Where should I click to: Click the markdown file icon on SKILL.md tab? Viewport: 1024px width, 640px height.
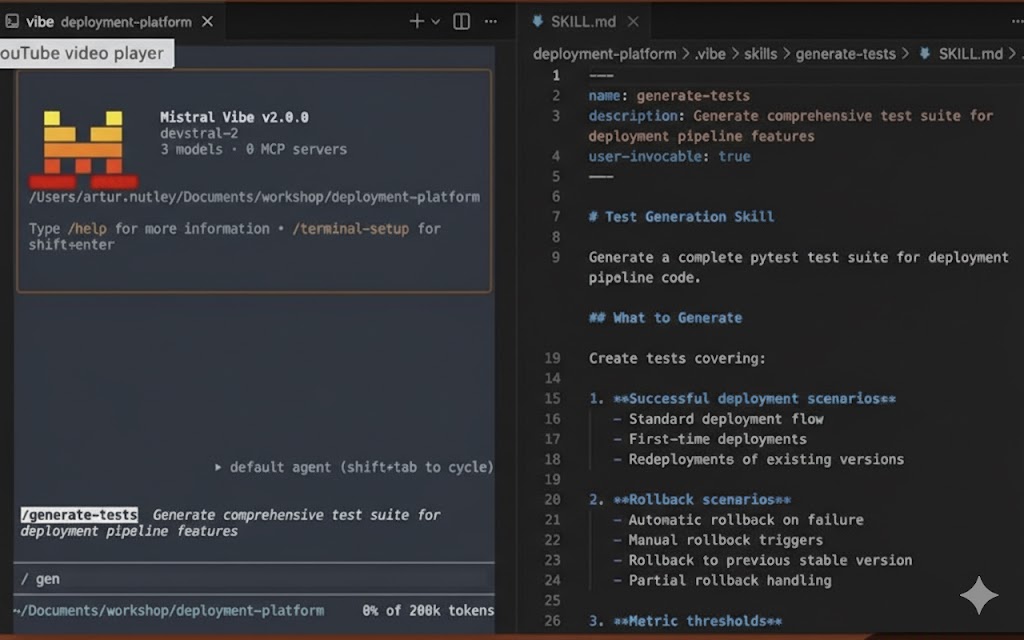coord(538,21)
